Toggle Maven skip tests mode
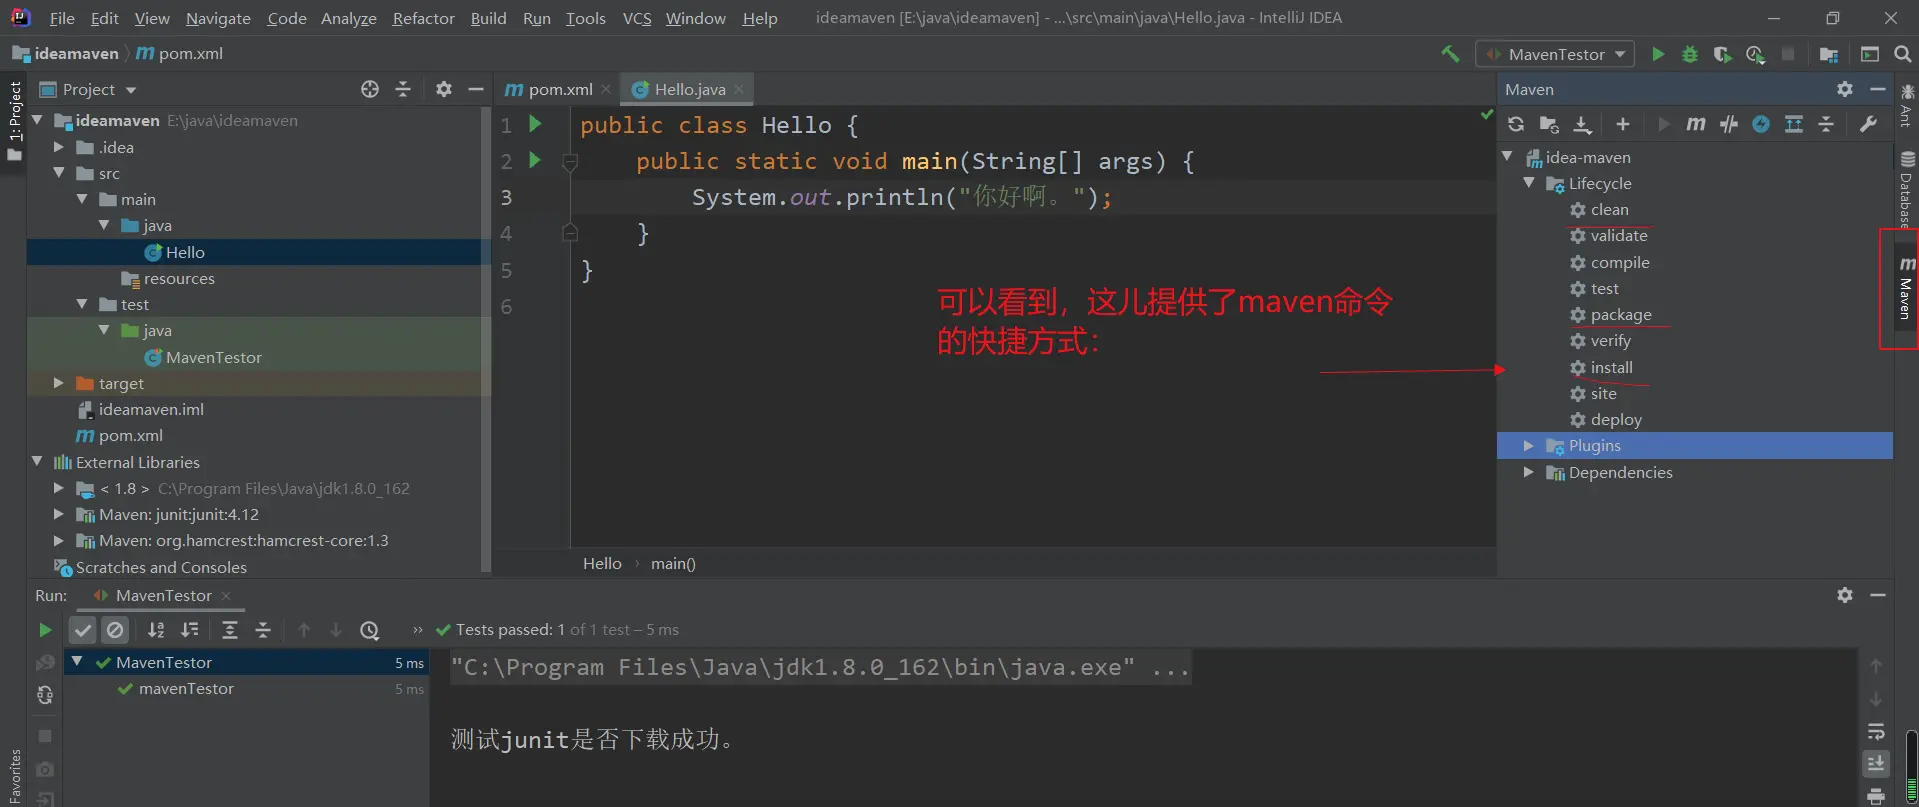 [x=1761, y=124]
